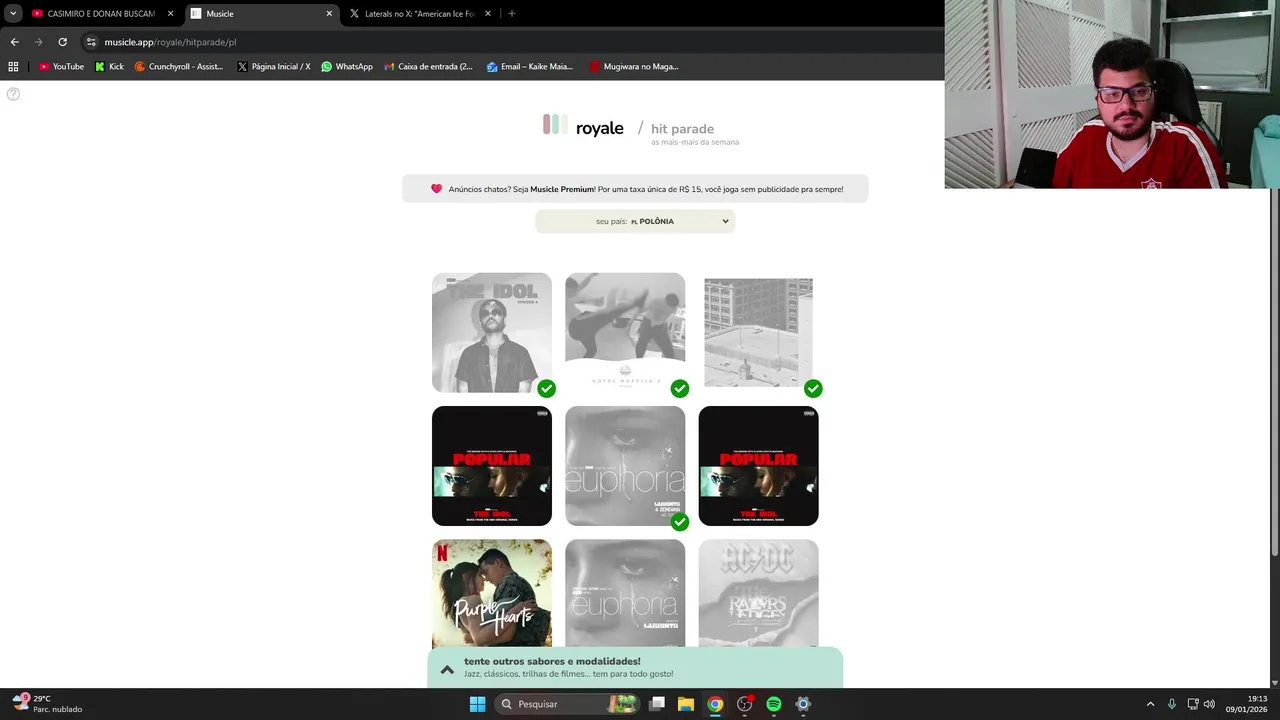
Task: Select the middle-row euphoria album cover
Action: pyautogui.click(x=625, y=466)
